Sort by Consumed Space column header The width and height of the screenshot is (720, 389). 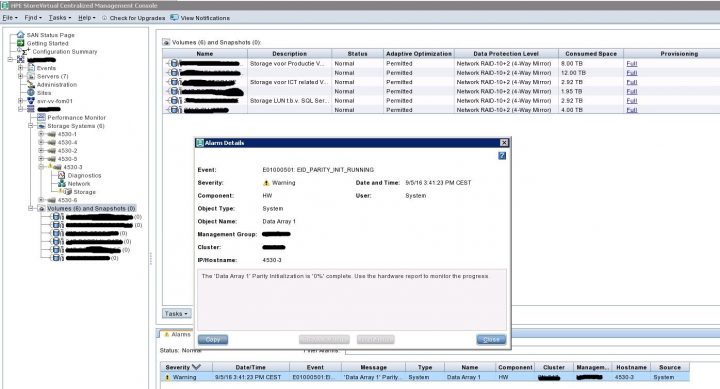591,53
